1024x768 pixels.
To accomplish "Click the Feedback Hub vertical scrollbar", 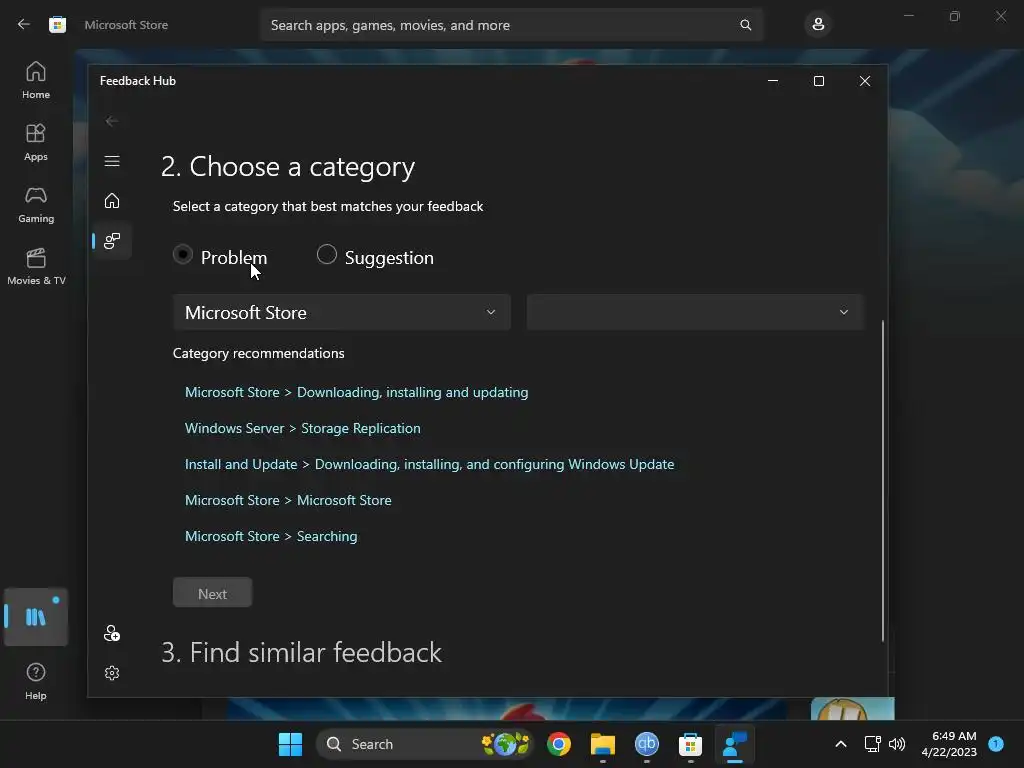I will [883, 480].
